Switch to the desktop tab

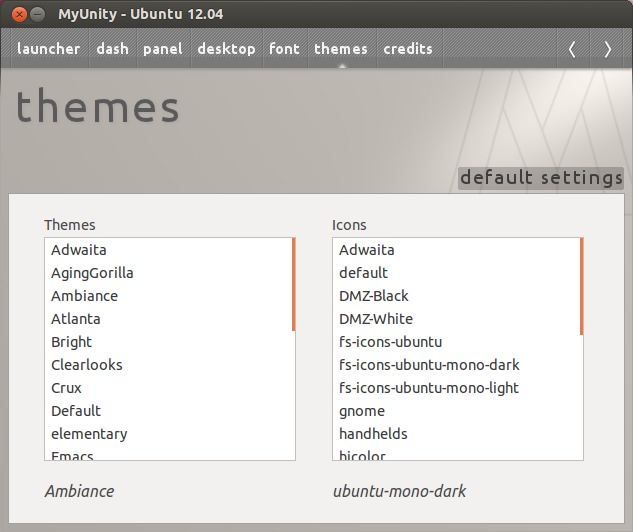(x=226, y=49)
